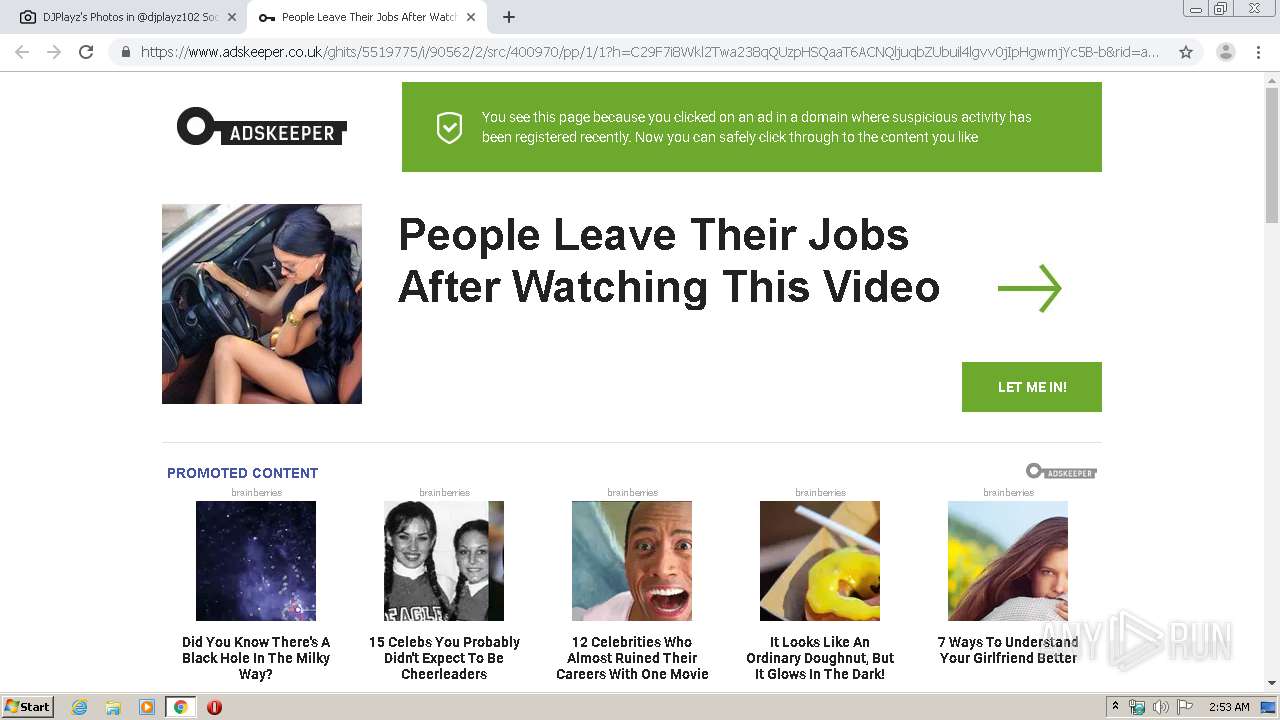This screenshot has width=1280, height=720.
Task: Click the red Opera taskbar icon
Action: click(214, 707)
